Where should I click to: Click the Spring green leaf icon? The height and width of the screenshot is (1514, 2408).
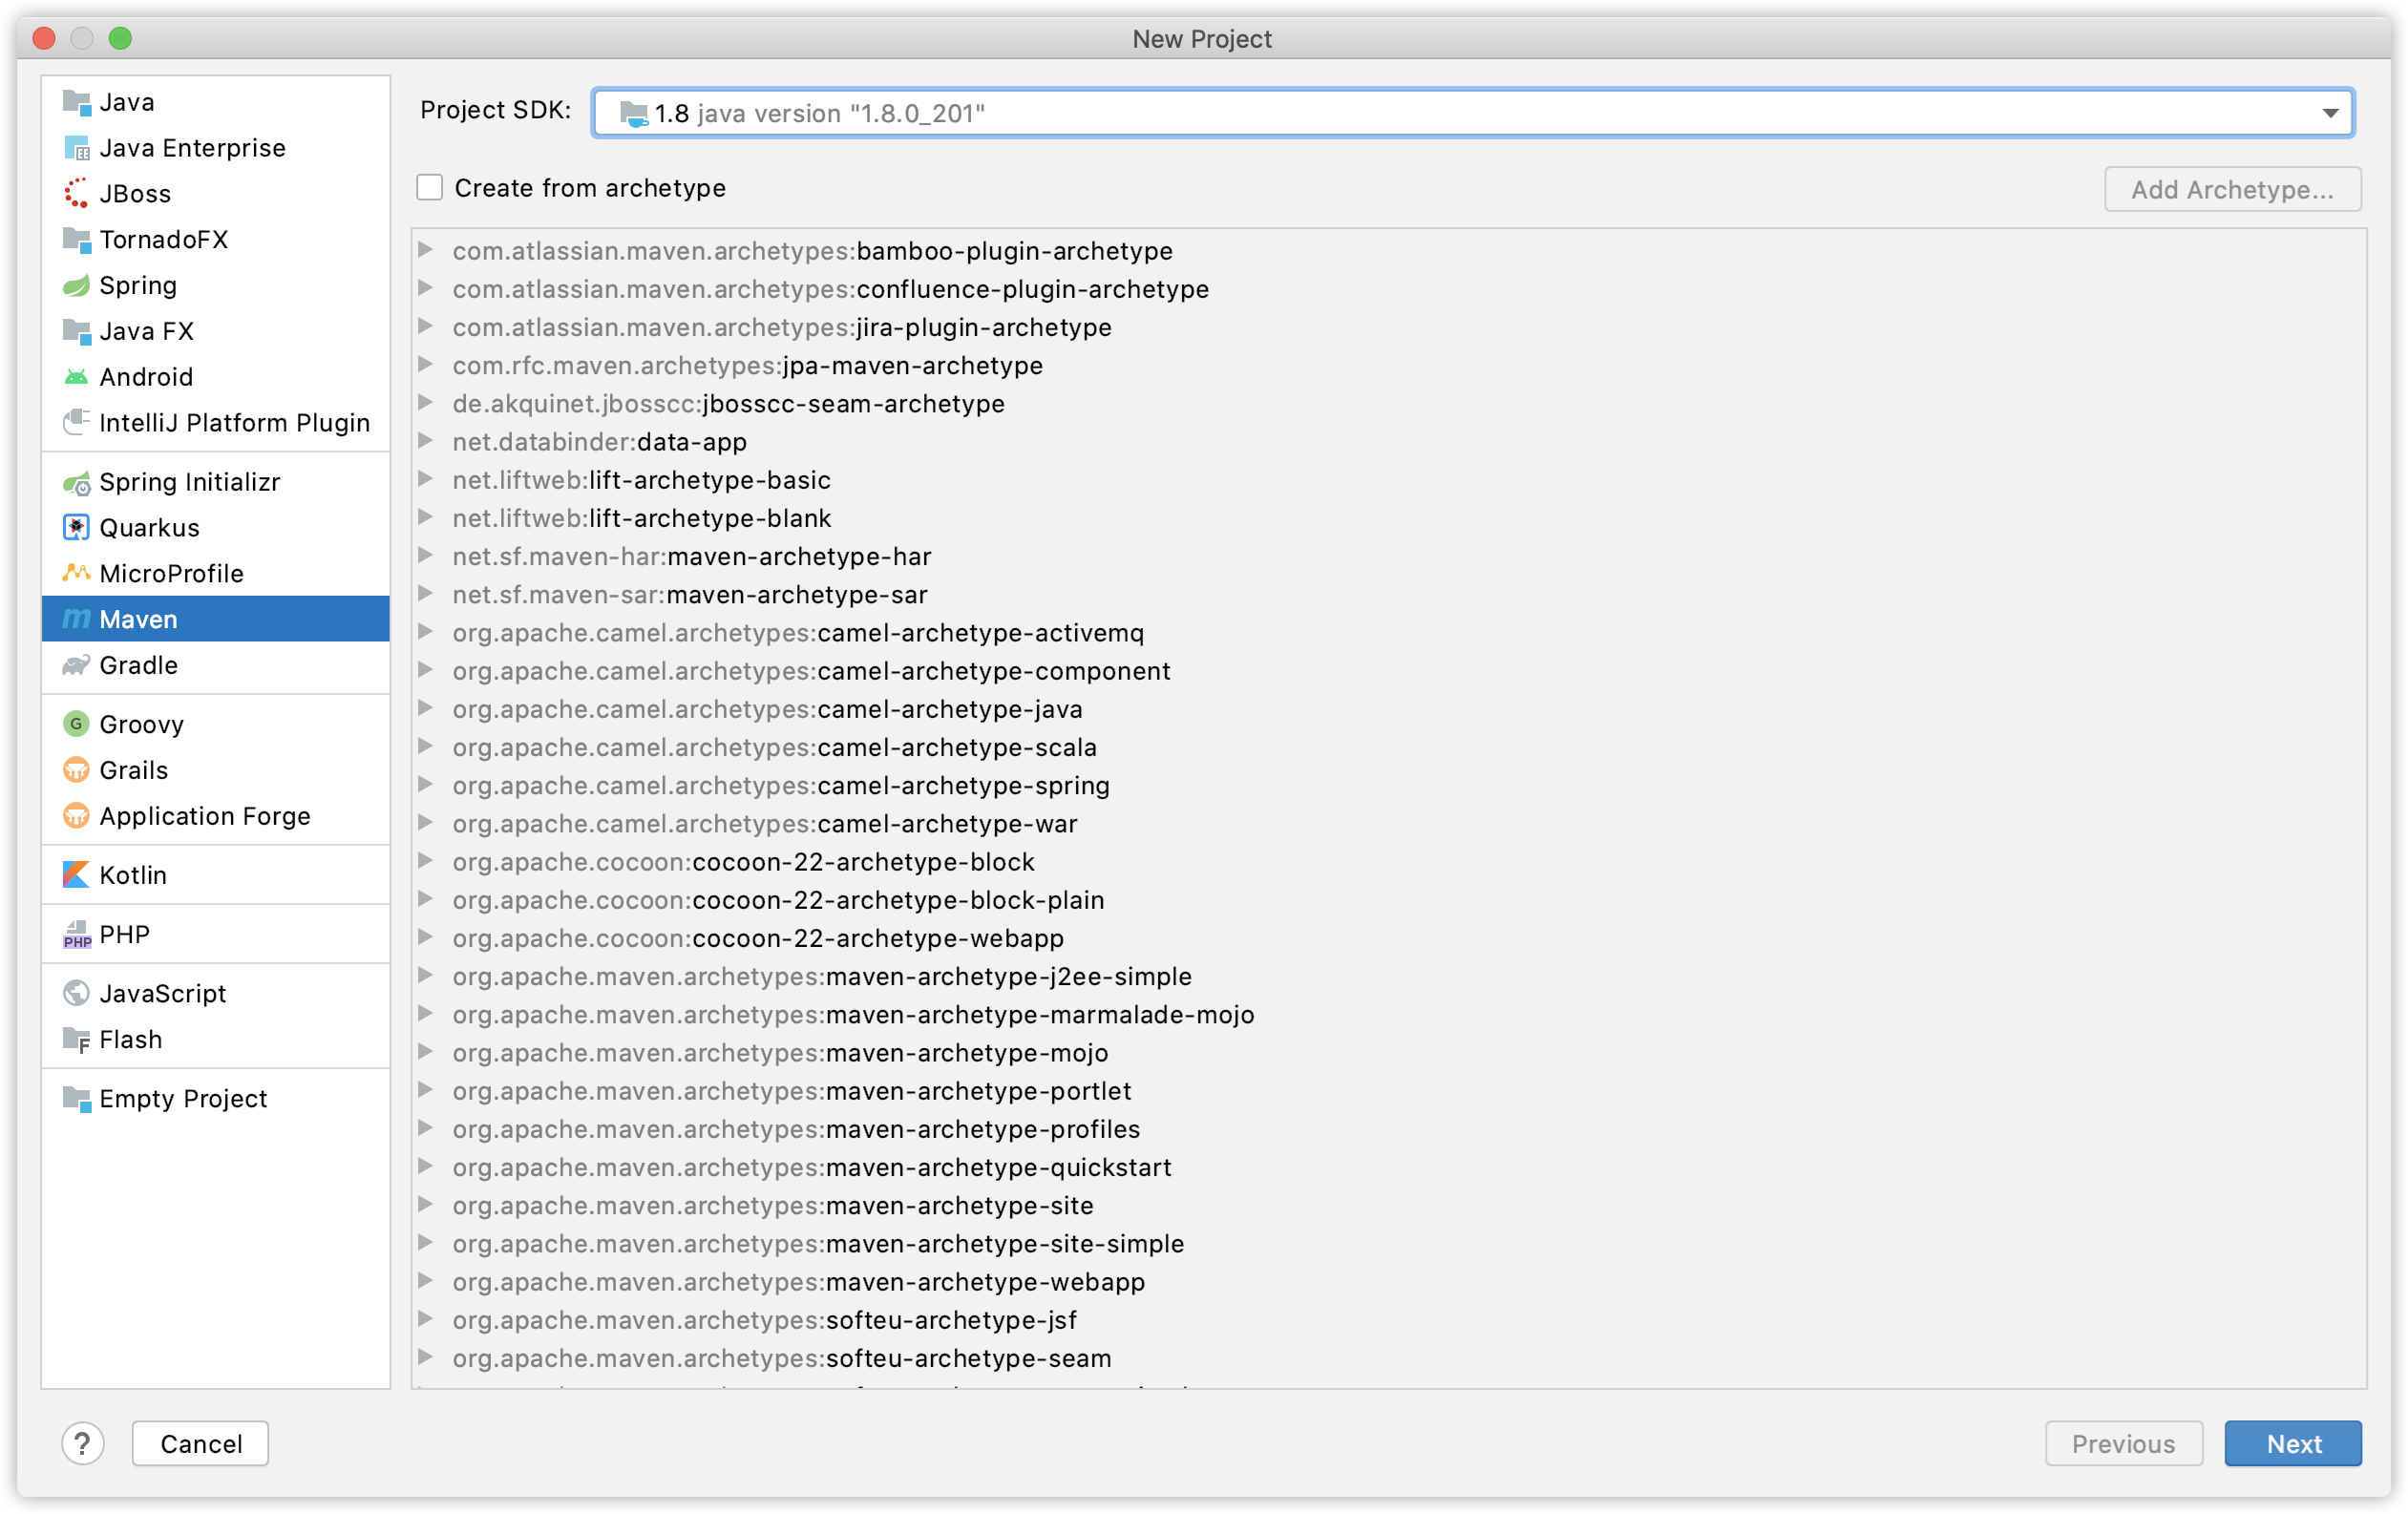coord(77,286)
